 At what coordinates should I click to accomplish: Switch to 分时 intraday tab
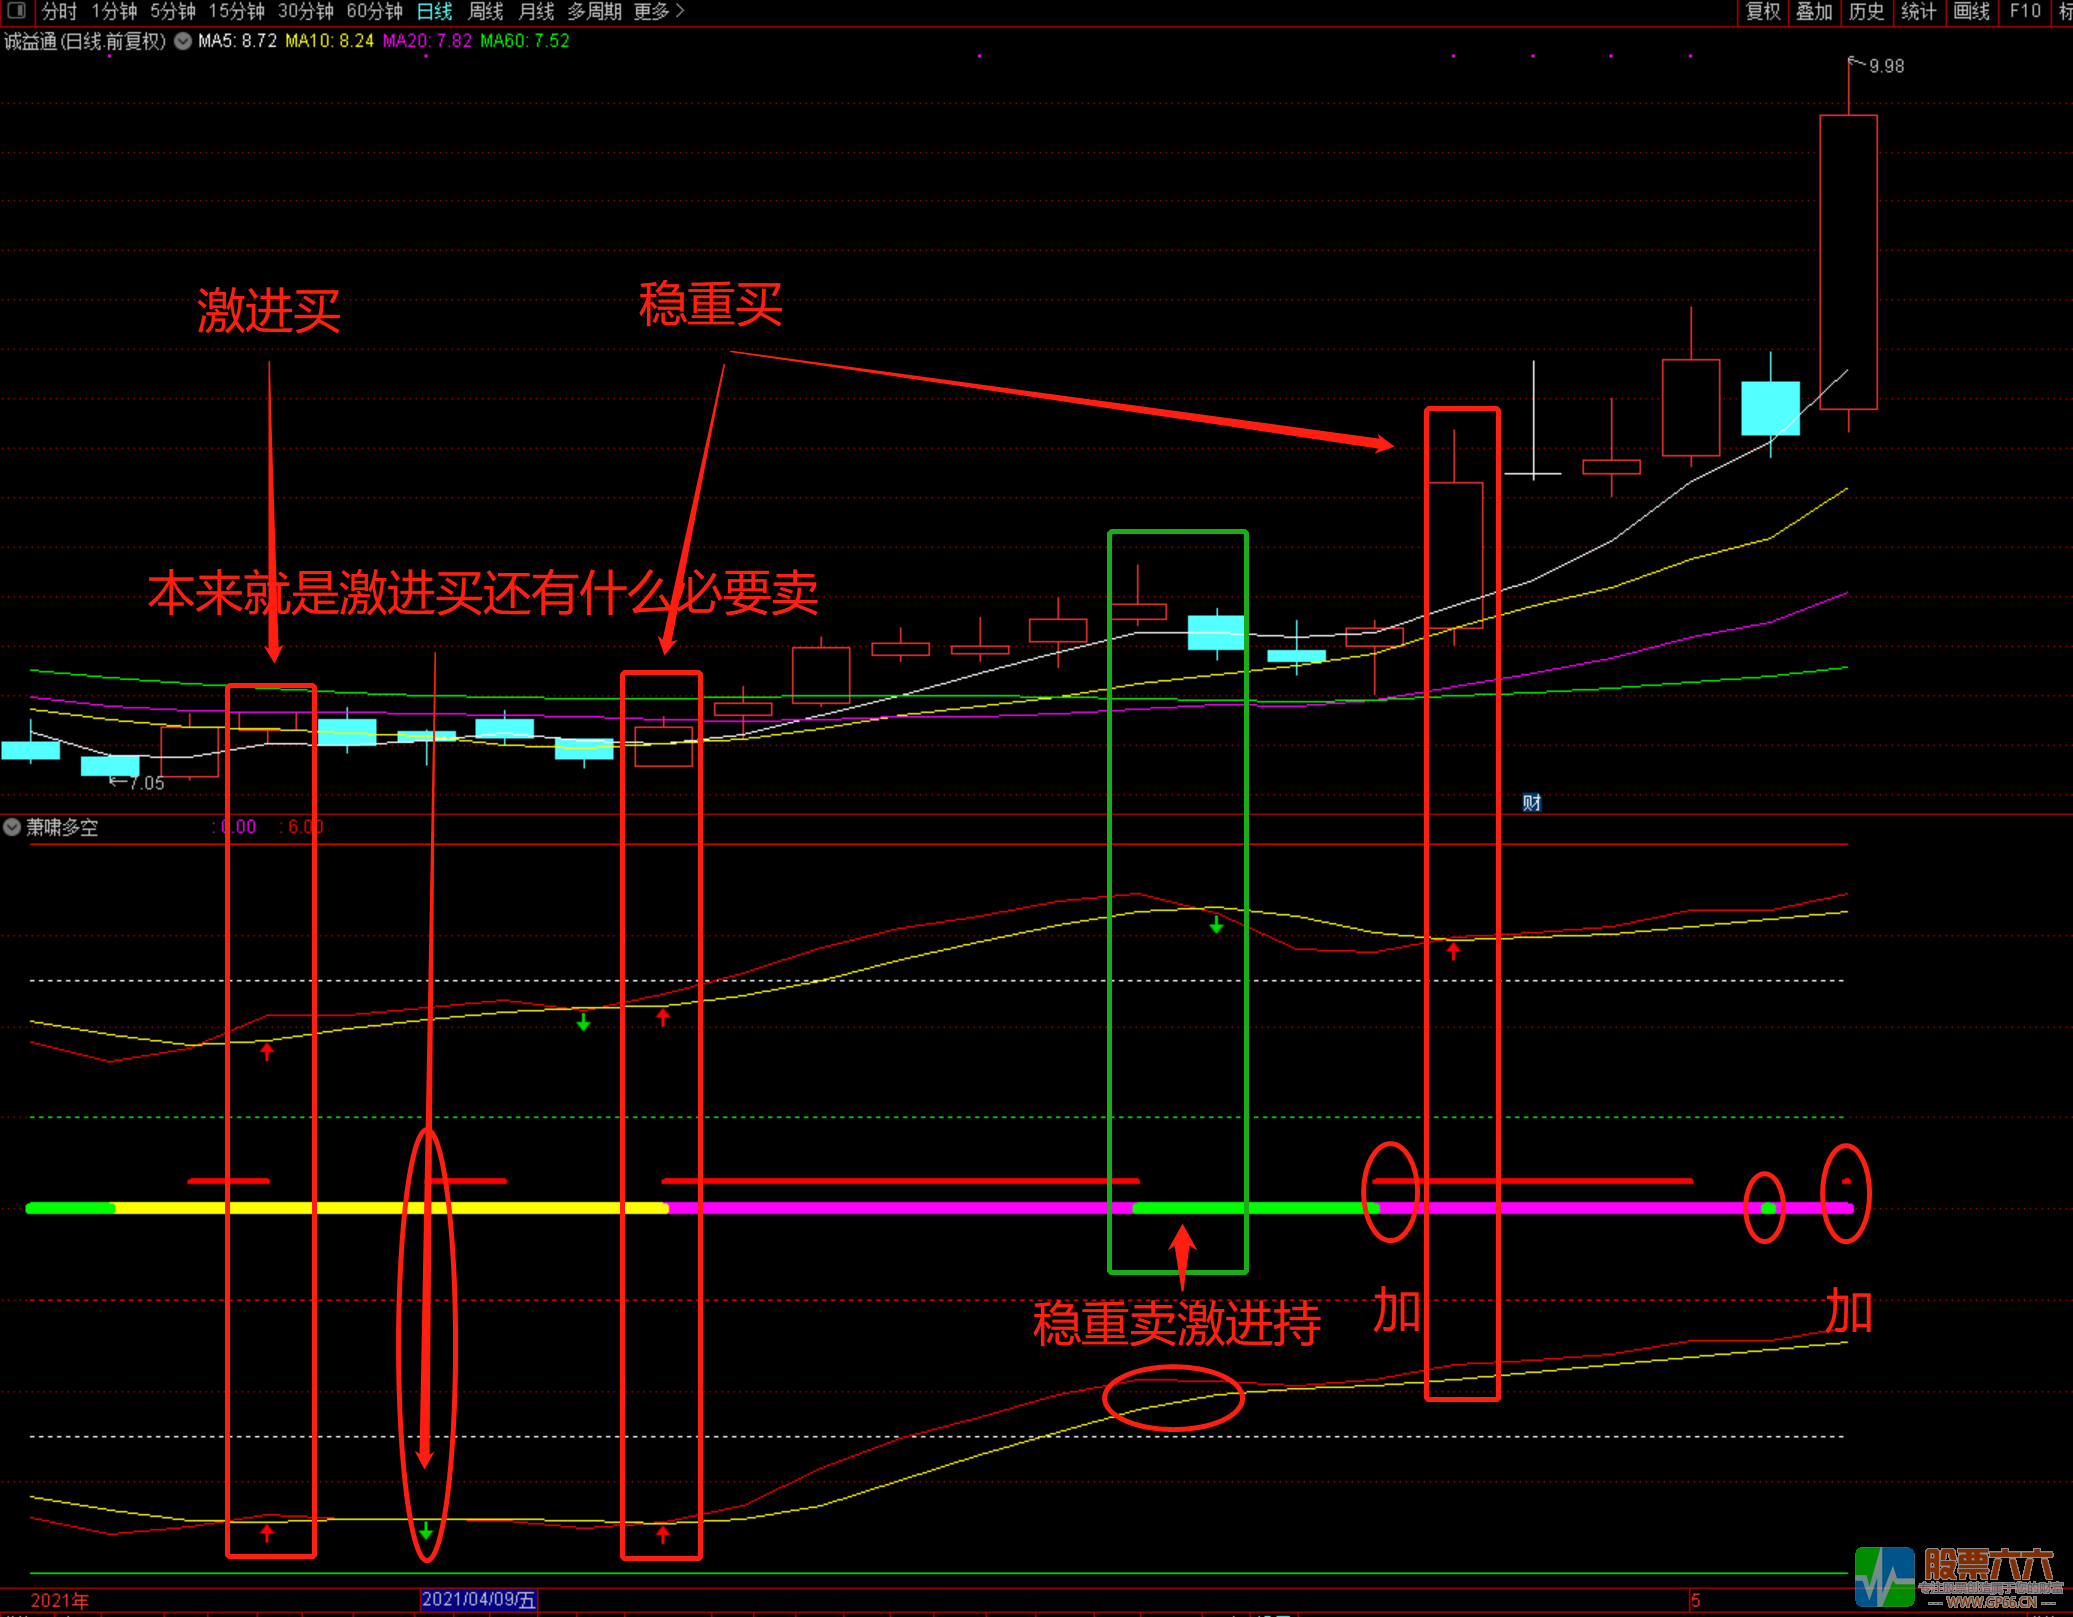tap(59, 11)
